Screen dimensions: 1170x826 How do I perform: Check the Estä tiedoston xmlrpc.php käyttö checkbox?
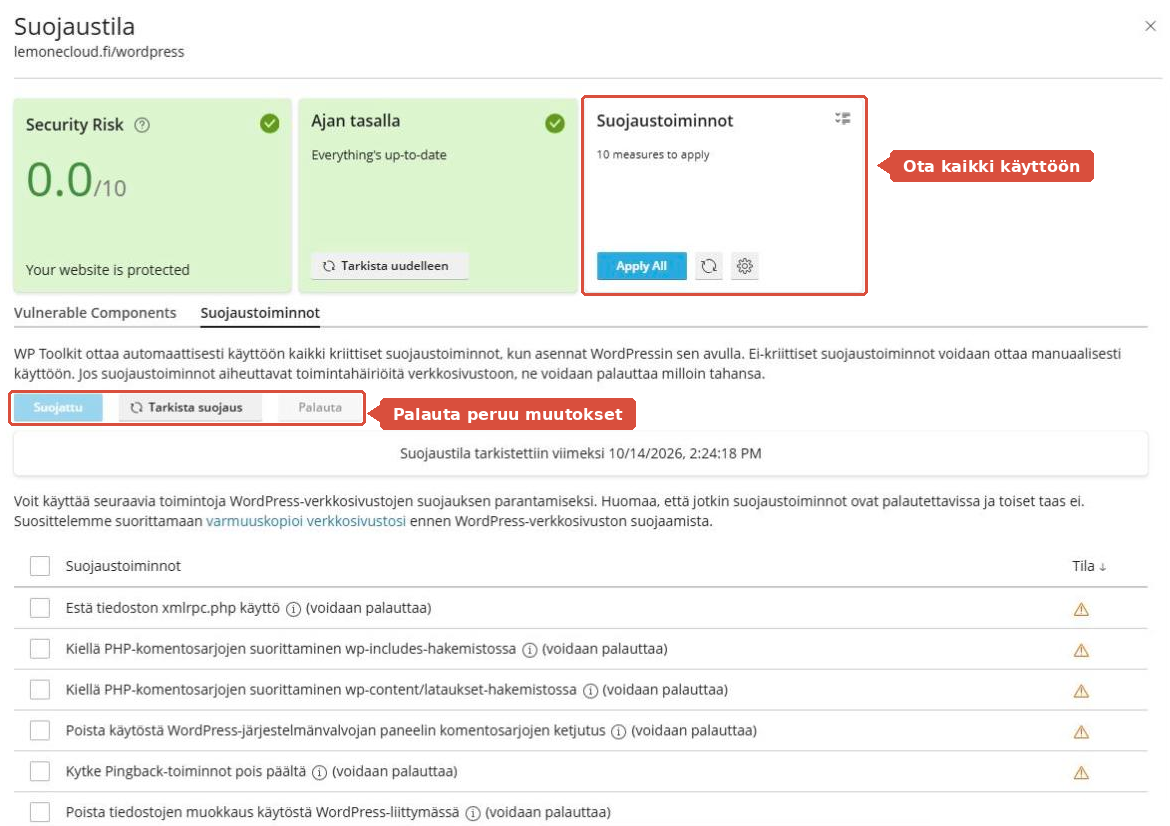[x=40, y=608]
